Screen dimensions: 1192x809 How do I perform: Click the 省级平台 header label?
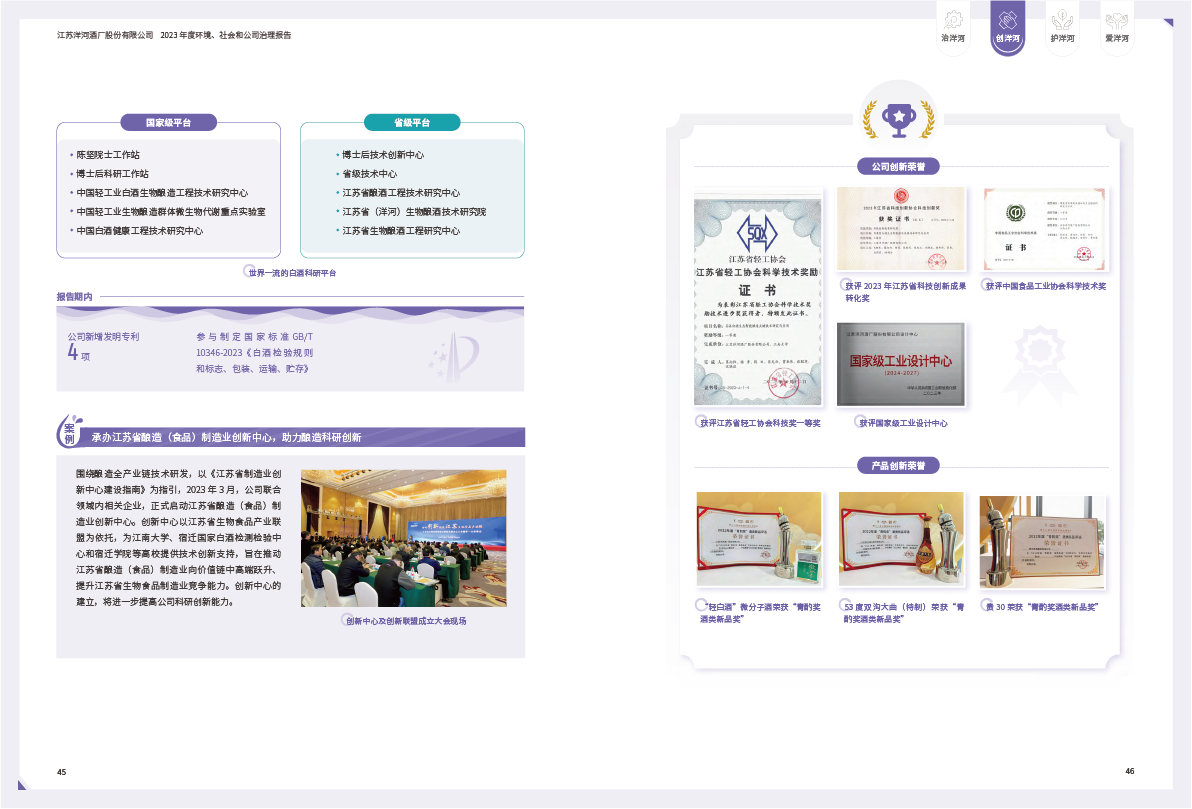(411, 123)
